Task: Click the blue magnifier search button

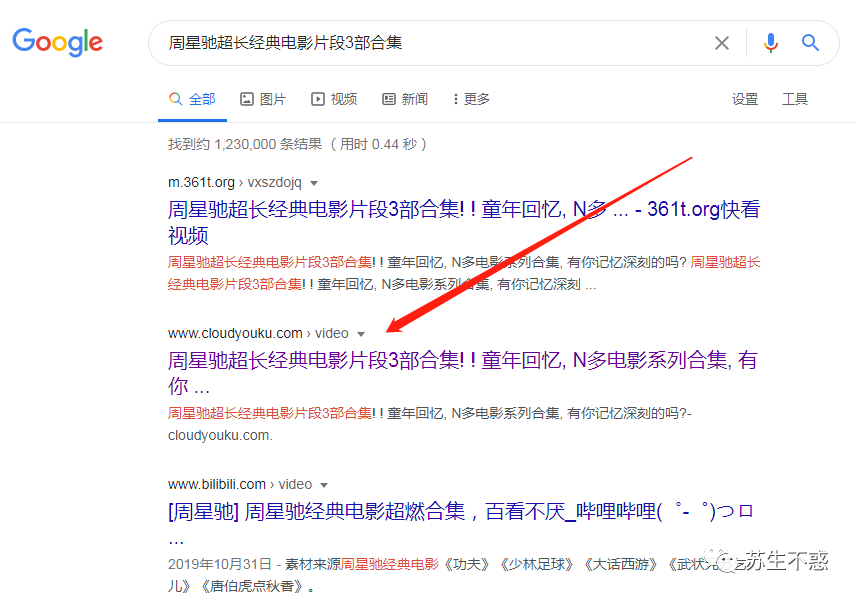Action: pyautogui.click(x=810, y=43)
